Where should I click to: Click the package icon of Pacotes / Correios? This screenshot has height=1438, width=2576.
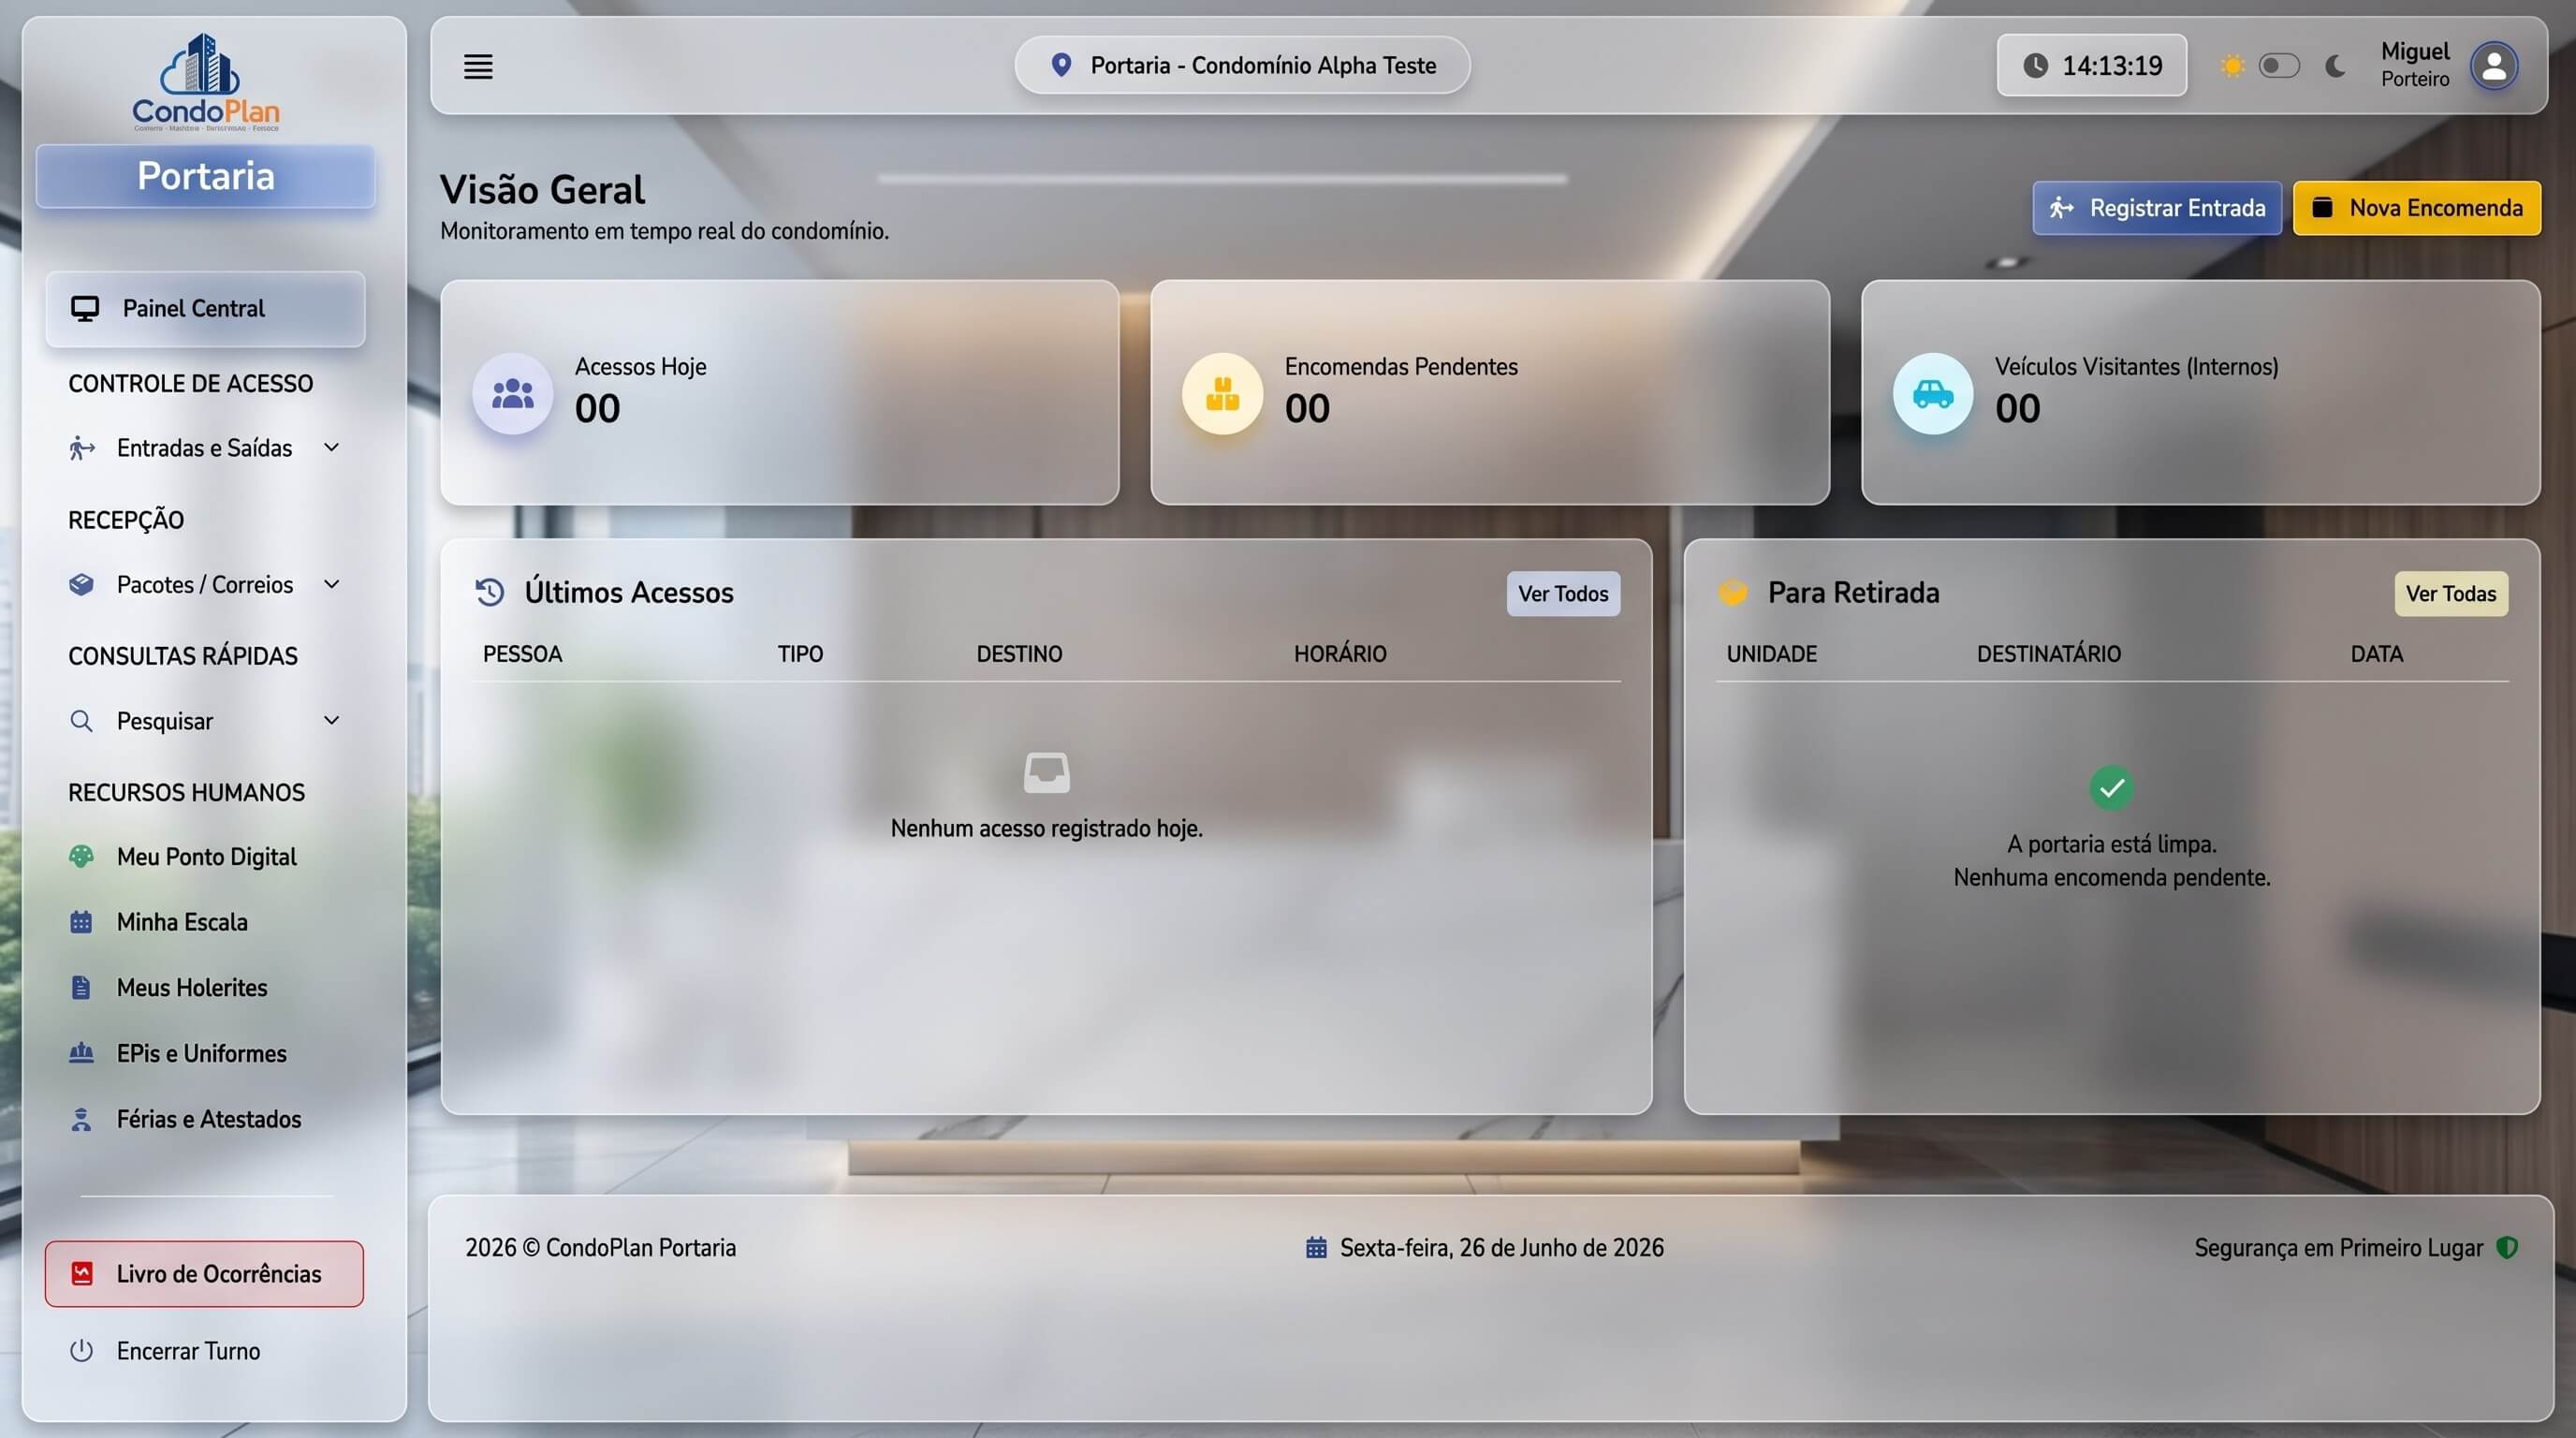pos(81,584)
